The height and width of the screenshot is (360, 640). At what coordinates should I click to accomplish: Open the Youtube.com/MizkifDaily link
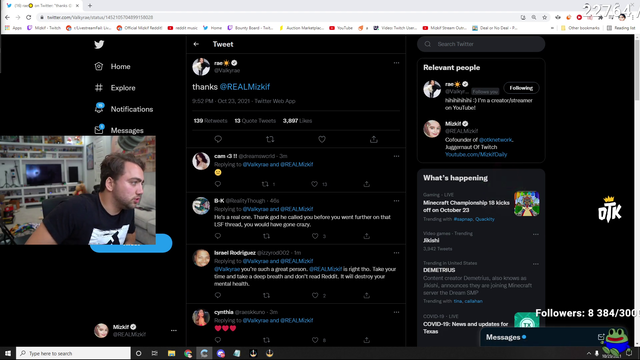click(476, 154)
